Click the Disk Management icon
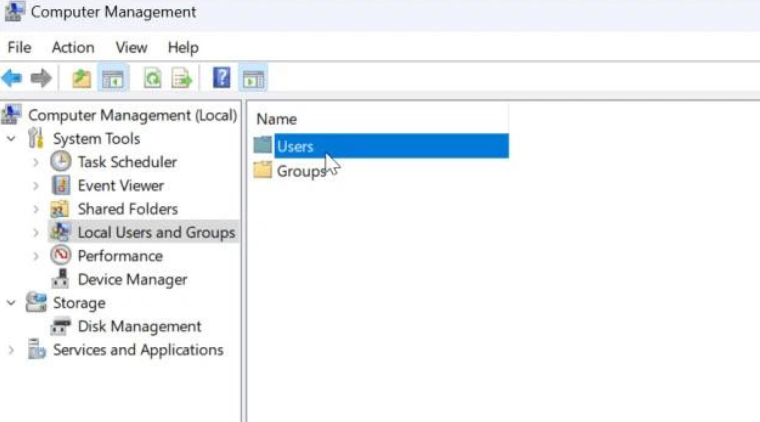 click(x=61, y=326)
